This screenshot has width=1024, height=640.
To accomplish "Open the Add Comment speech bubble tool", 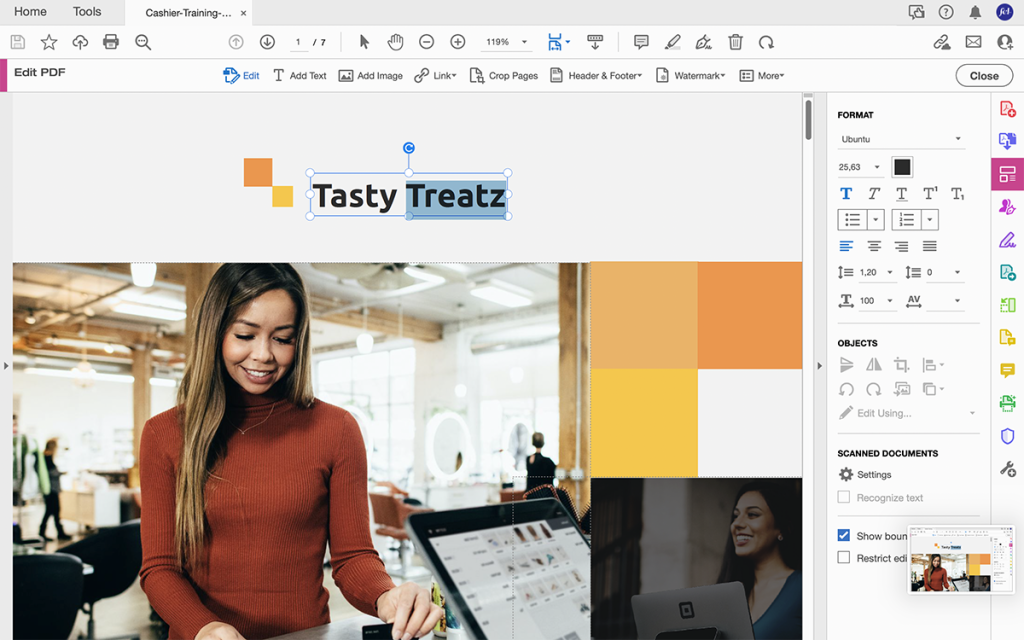I will click(x=641, y=42).
